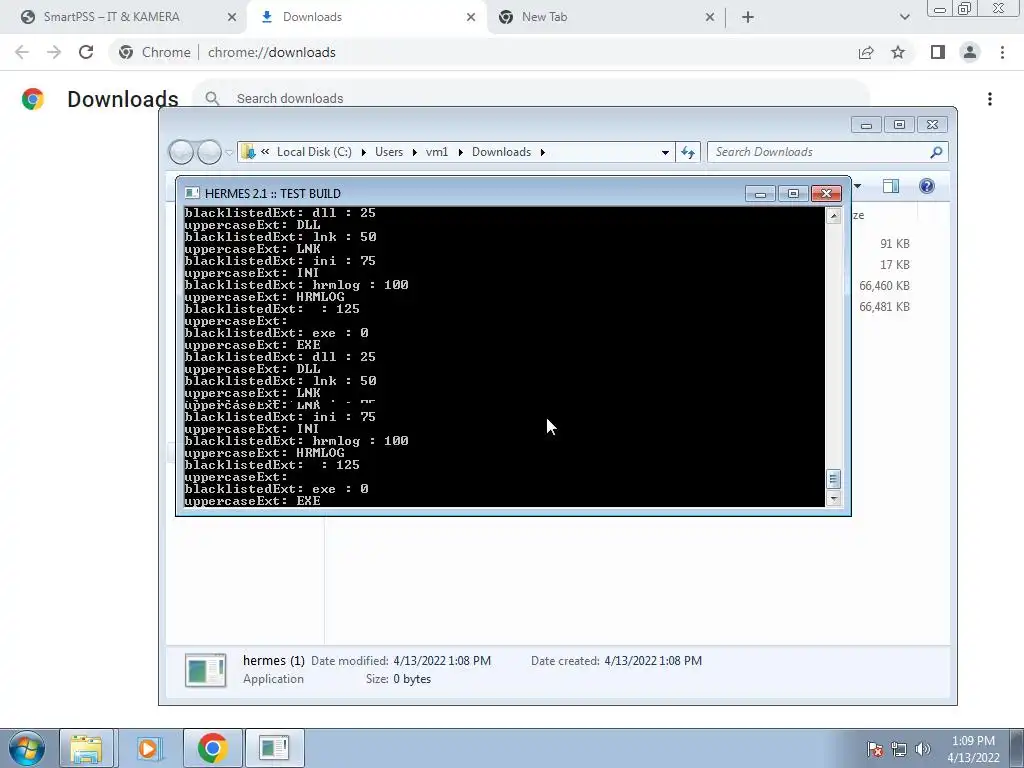1024x768 pixels.
Task: Minimize the HERMES console window
Action: [x=760, y=193]
